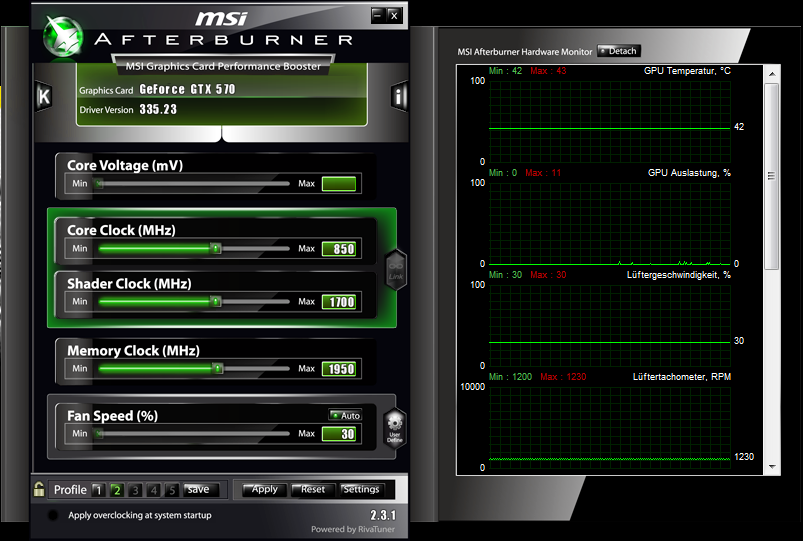The width and height of the screenshot is (803, 541).
Task: Enable Apply overclocking at system startup
Action: click(53, 515)
